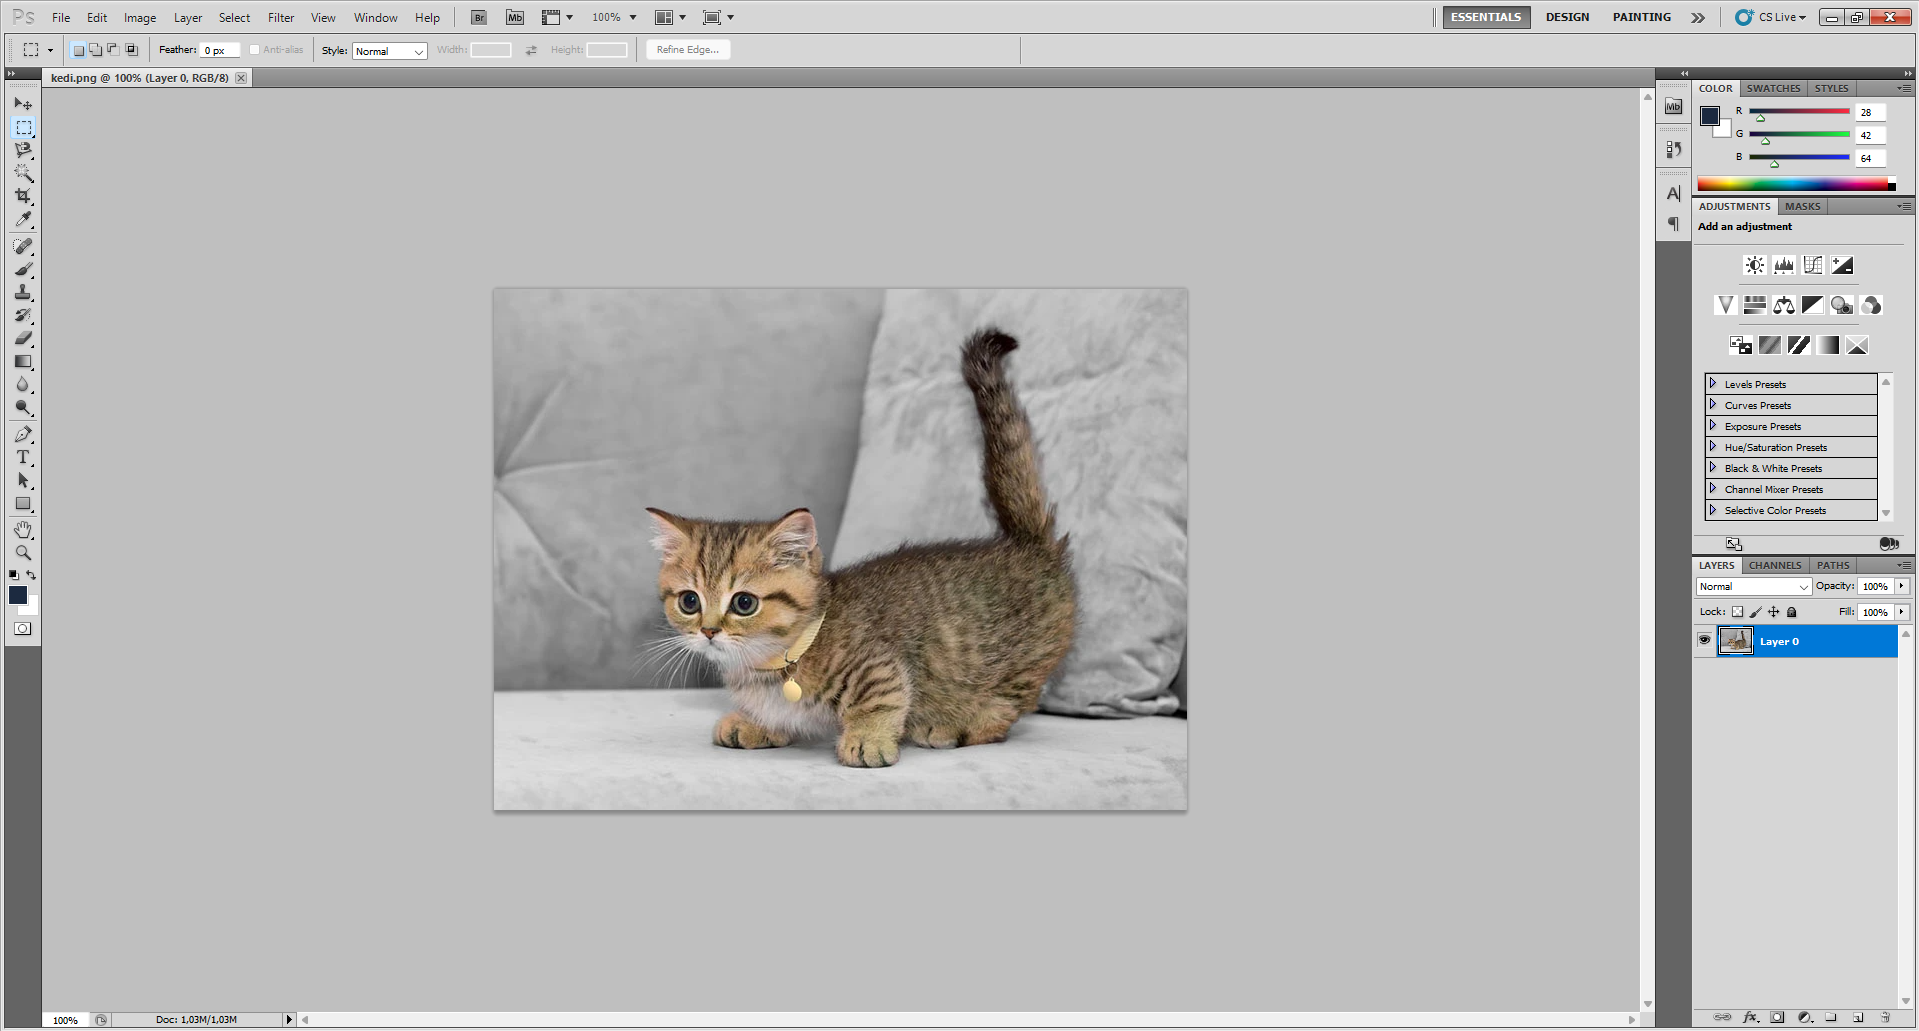Enable the Anti-alias checkbox
1919x1031 pixels.
pyautogui.click(x=255, y=49)
